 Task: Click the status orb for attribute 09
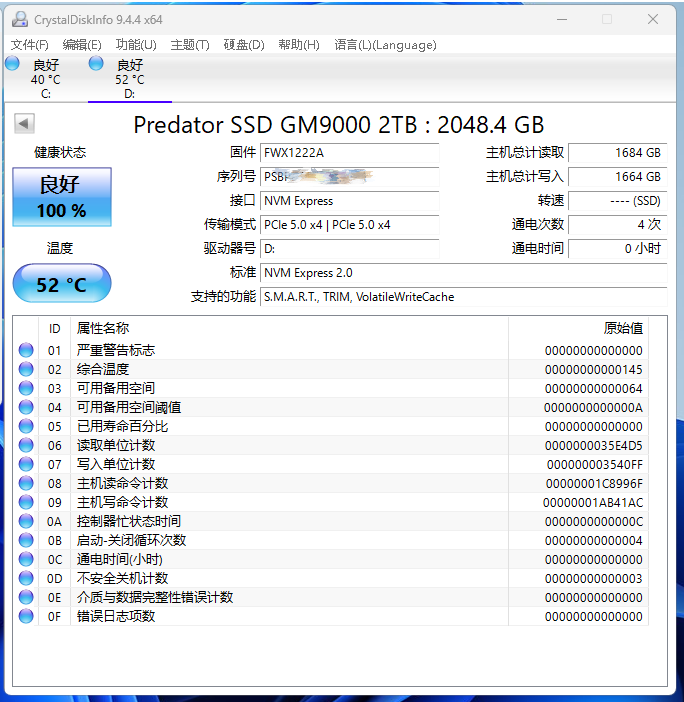coord(26,502)
